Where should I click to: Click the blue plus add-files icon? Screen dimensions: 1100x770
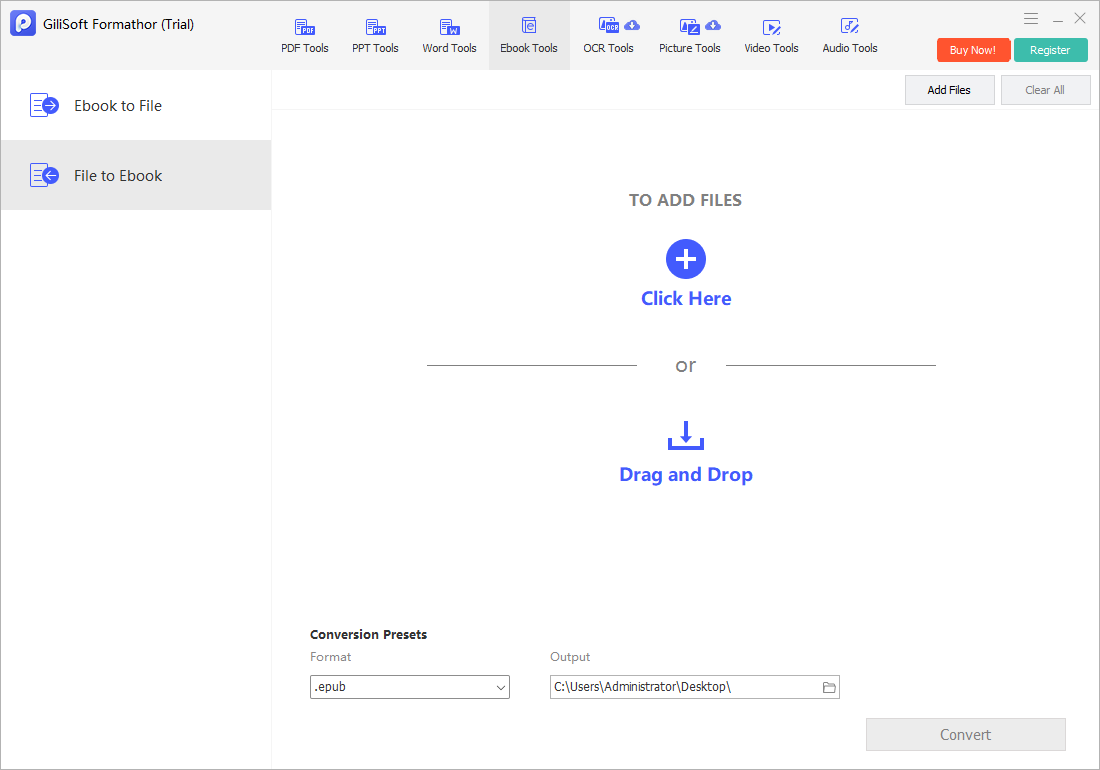tap(685, 259)
